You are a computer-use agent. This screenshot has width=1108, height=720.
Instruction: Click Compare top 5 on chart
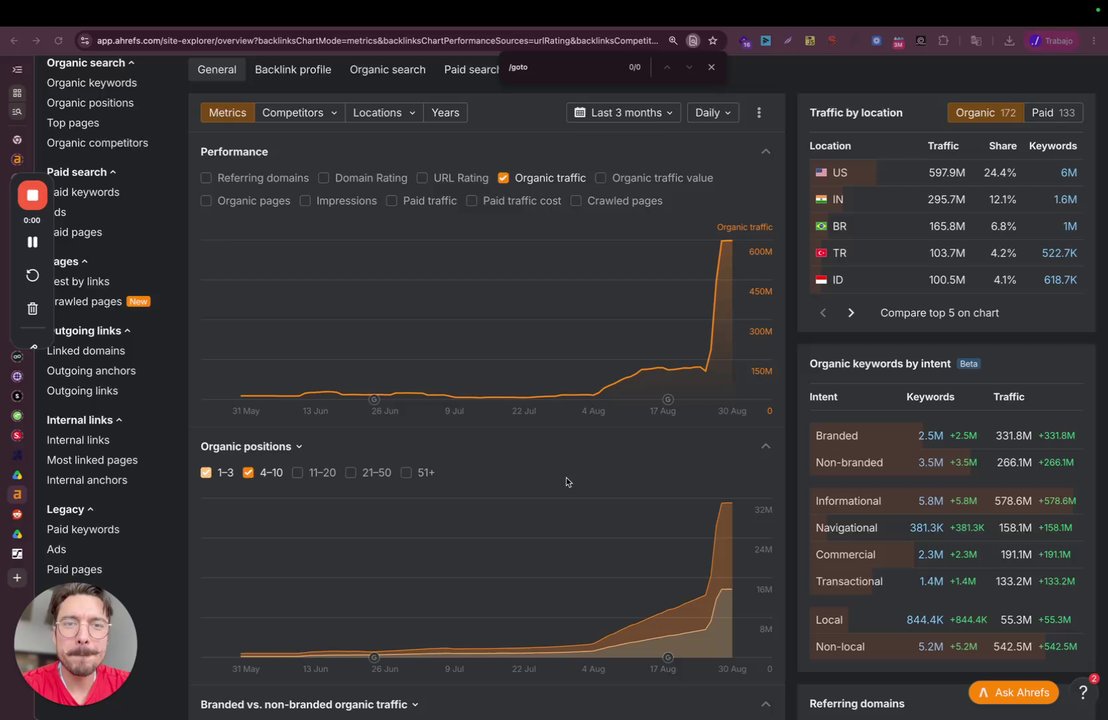tap(939, 312)
